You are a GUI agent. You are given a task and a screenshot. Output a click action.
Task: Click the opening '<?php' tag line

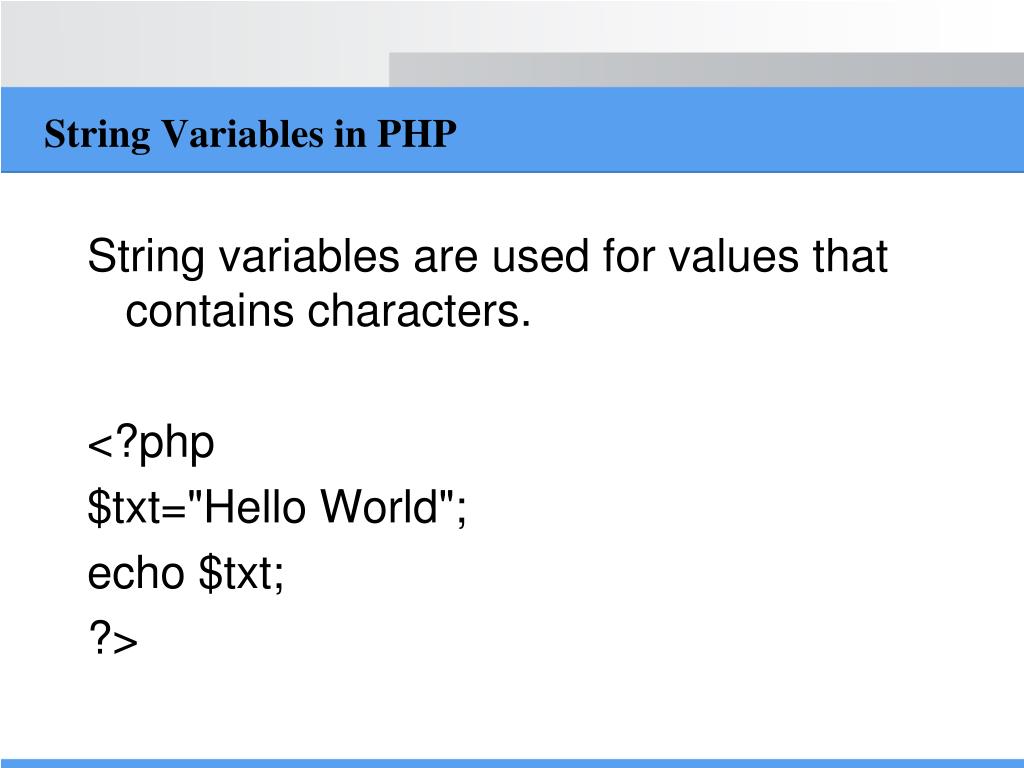coord(151,445)
